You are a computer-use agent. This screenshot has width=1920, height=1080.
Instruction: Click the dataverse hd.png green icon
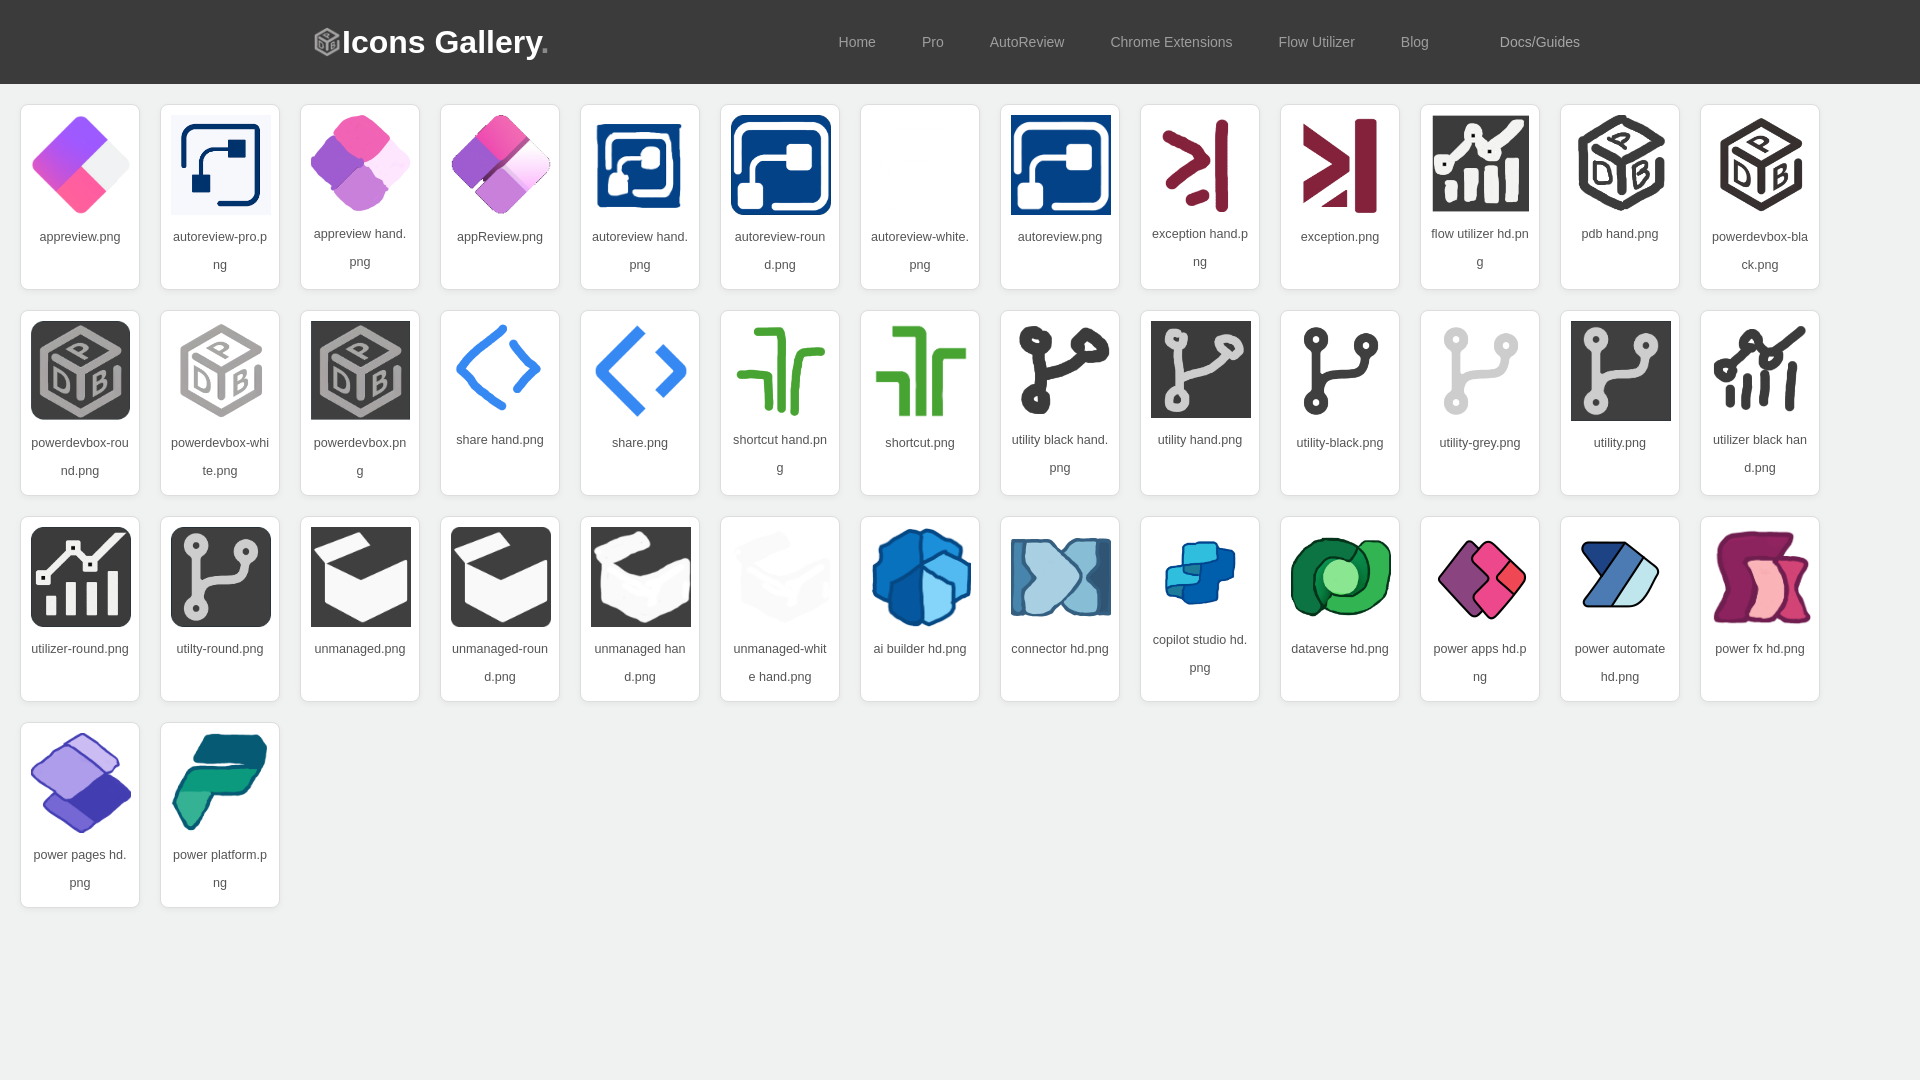(1340, 577)
